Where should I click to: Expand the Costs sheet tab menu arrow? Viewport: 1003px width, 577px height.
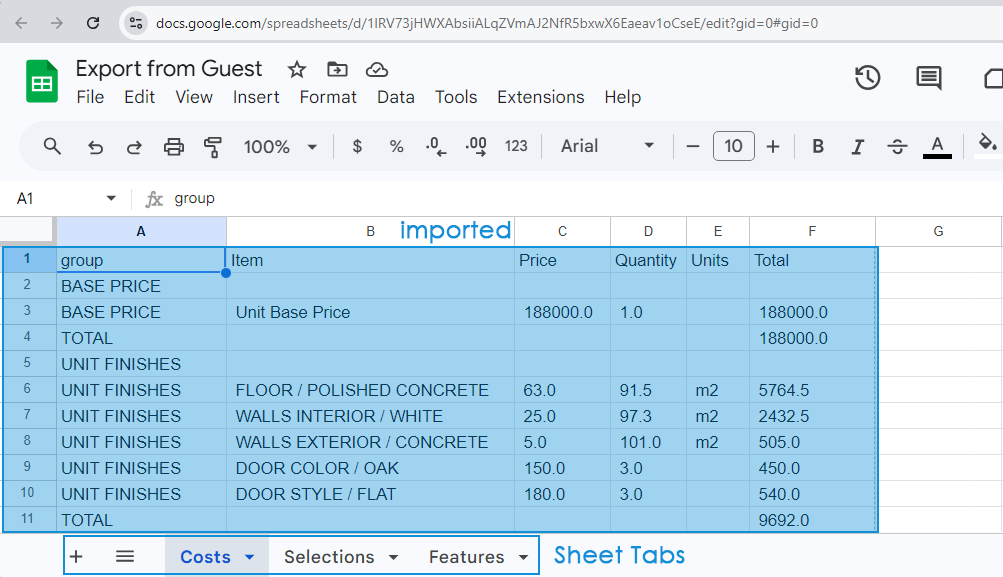coord(250,557)
